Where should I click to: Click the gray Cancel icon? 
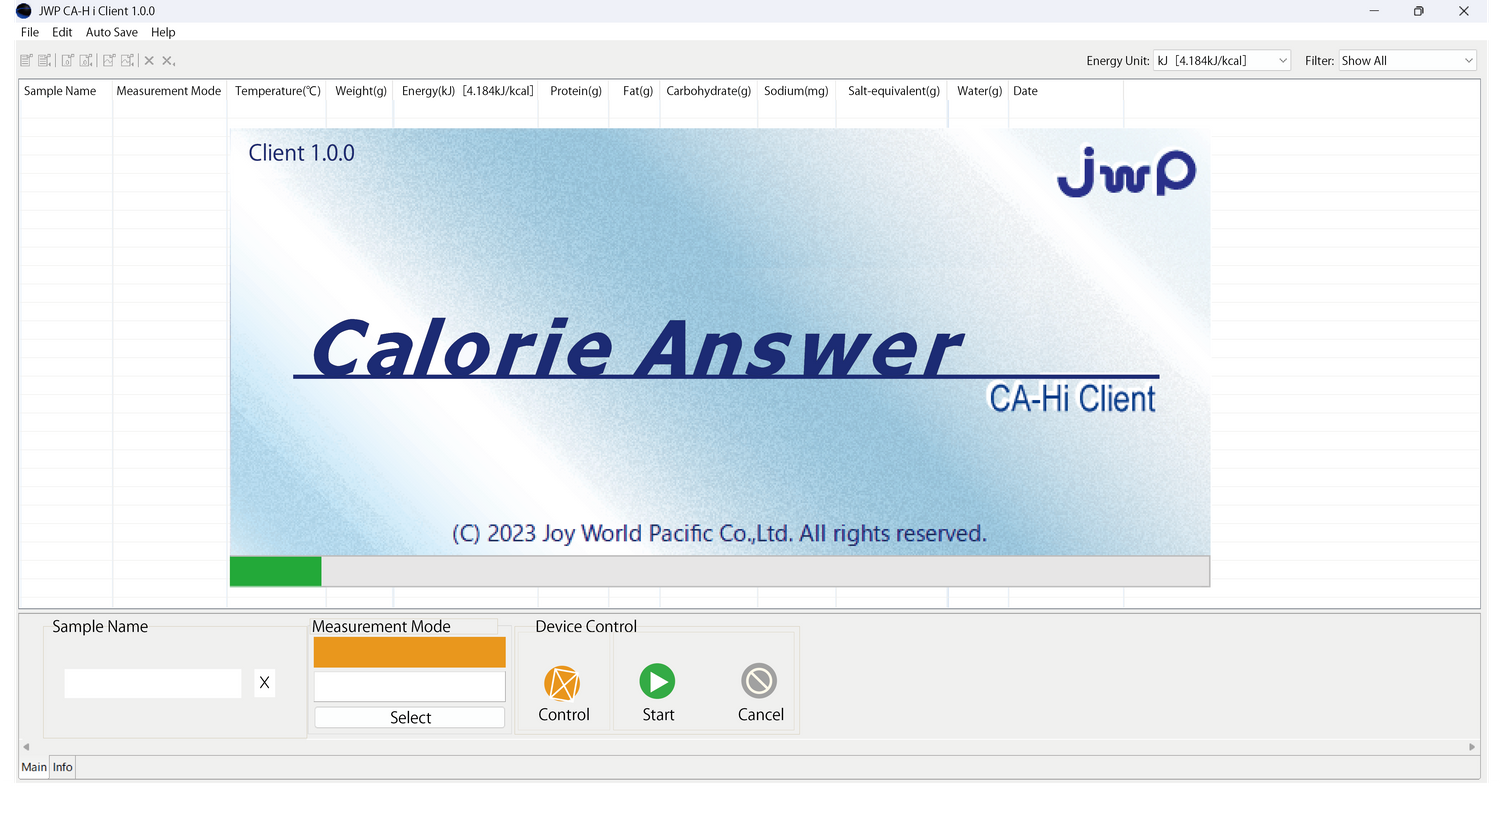click(x=759, y=681)
